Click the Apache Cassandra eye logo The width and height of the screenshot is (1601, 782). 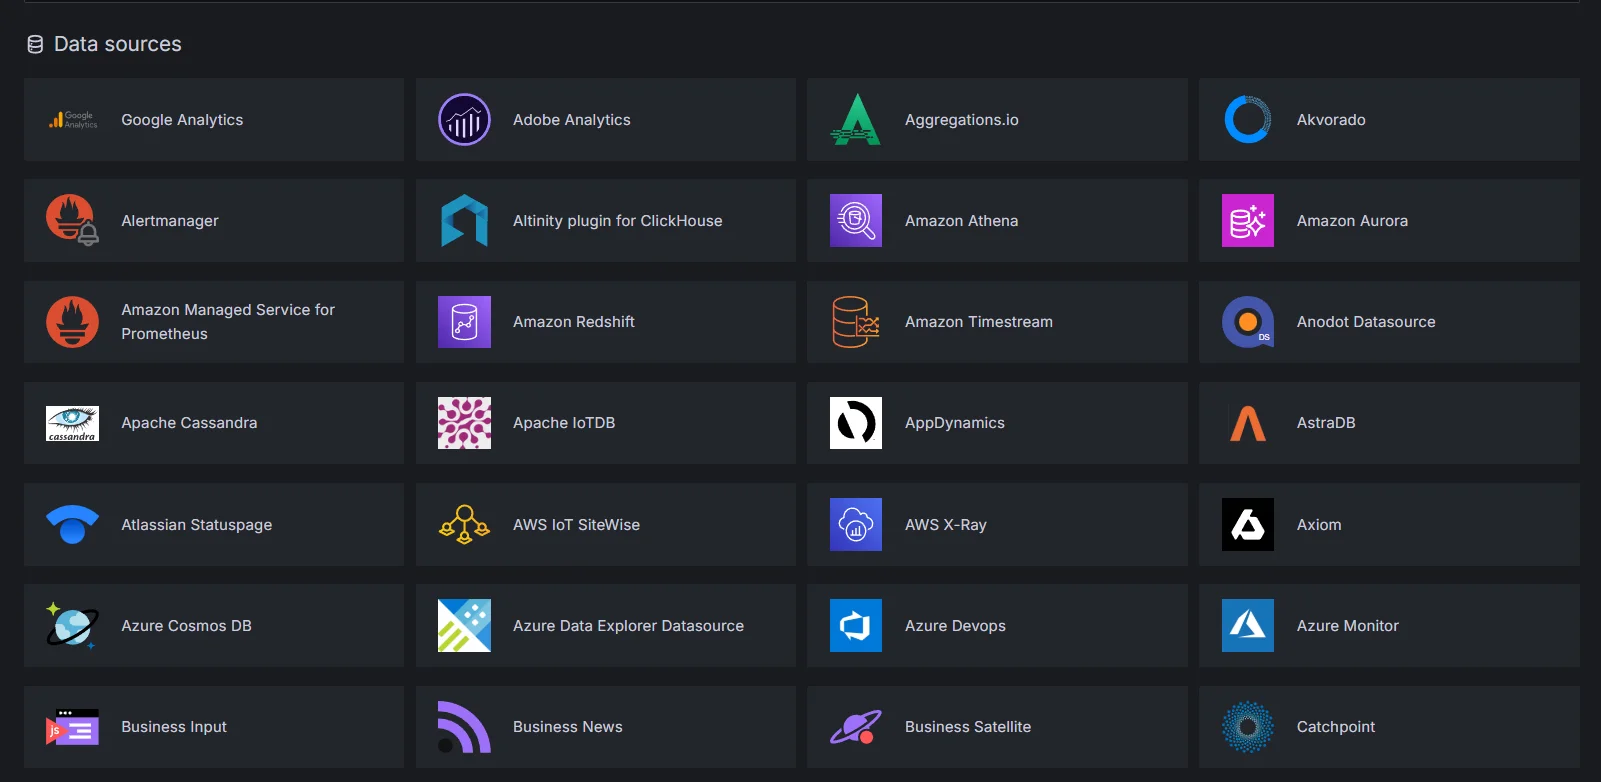pyautogui.click(x=72, y=423)
